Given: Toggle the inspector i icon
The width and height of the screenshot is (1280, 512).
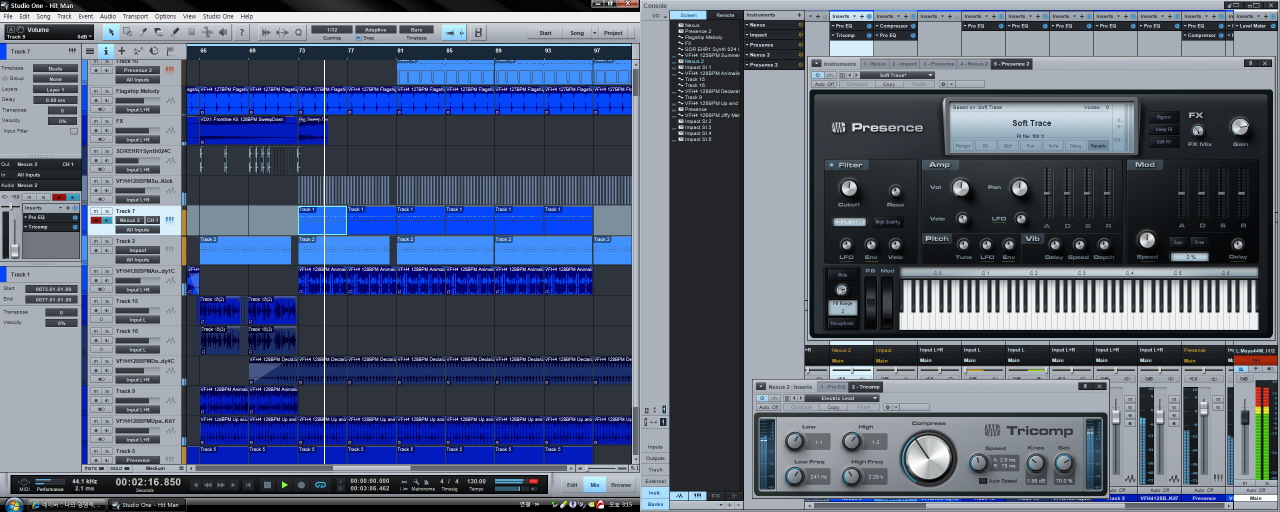Looking at the screenshot, I should point(105,51).
